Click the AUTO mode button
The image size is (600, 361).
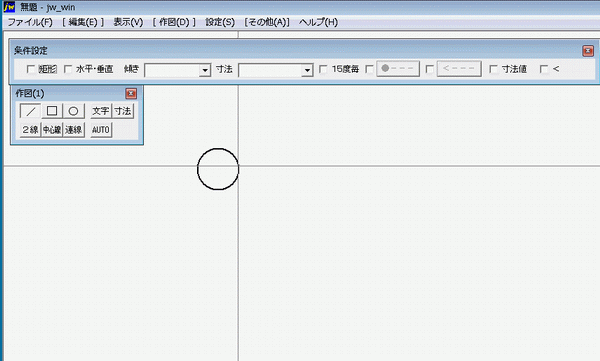click(101, 130)
